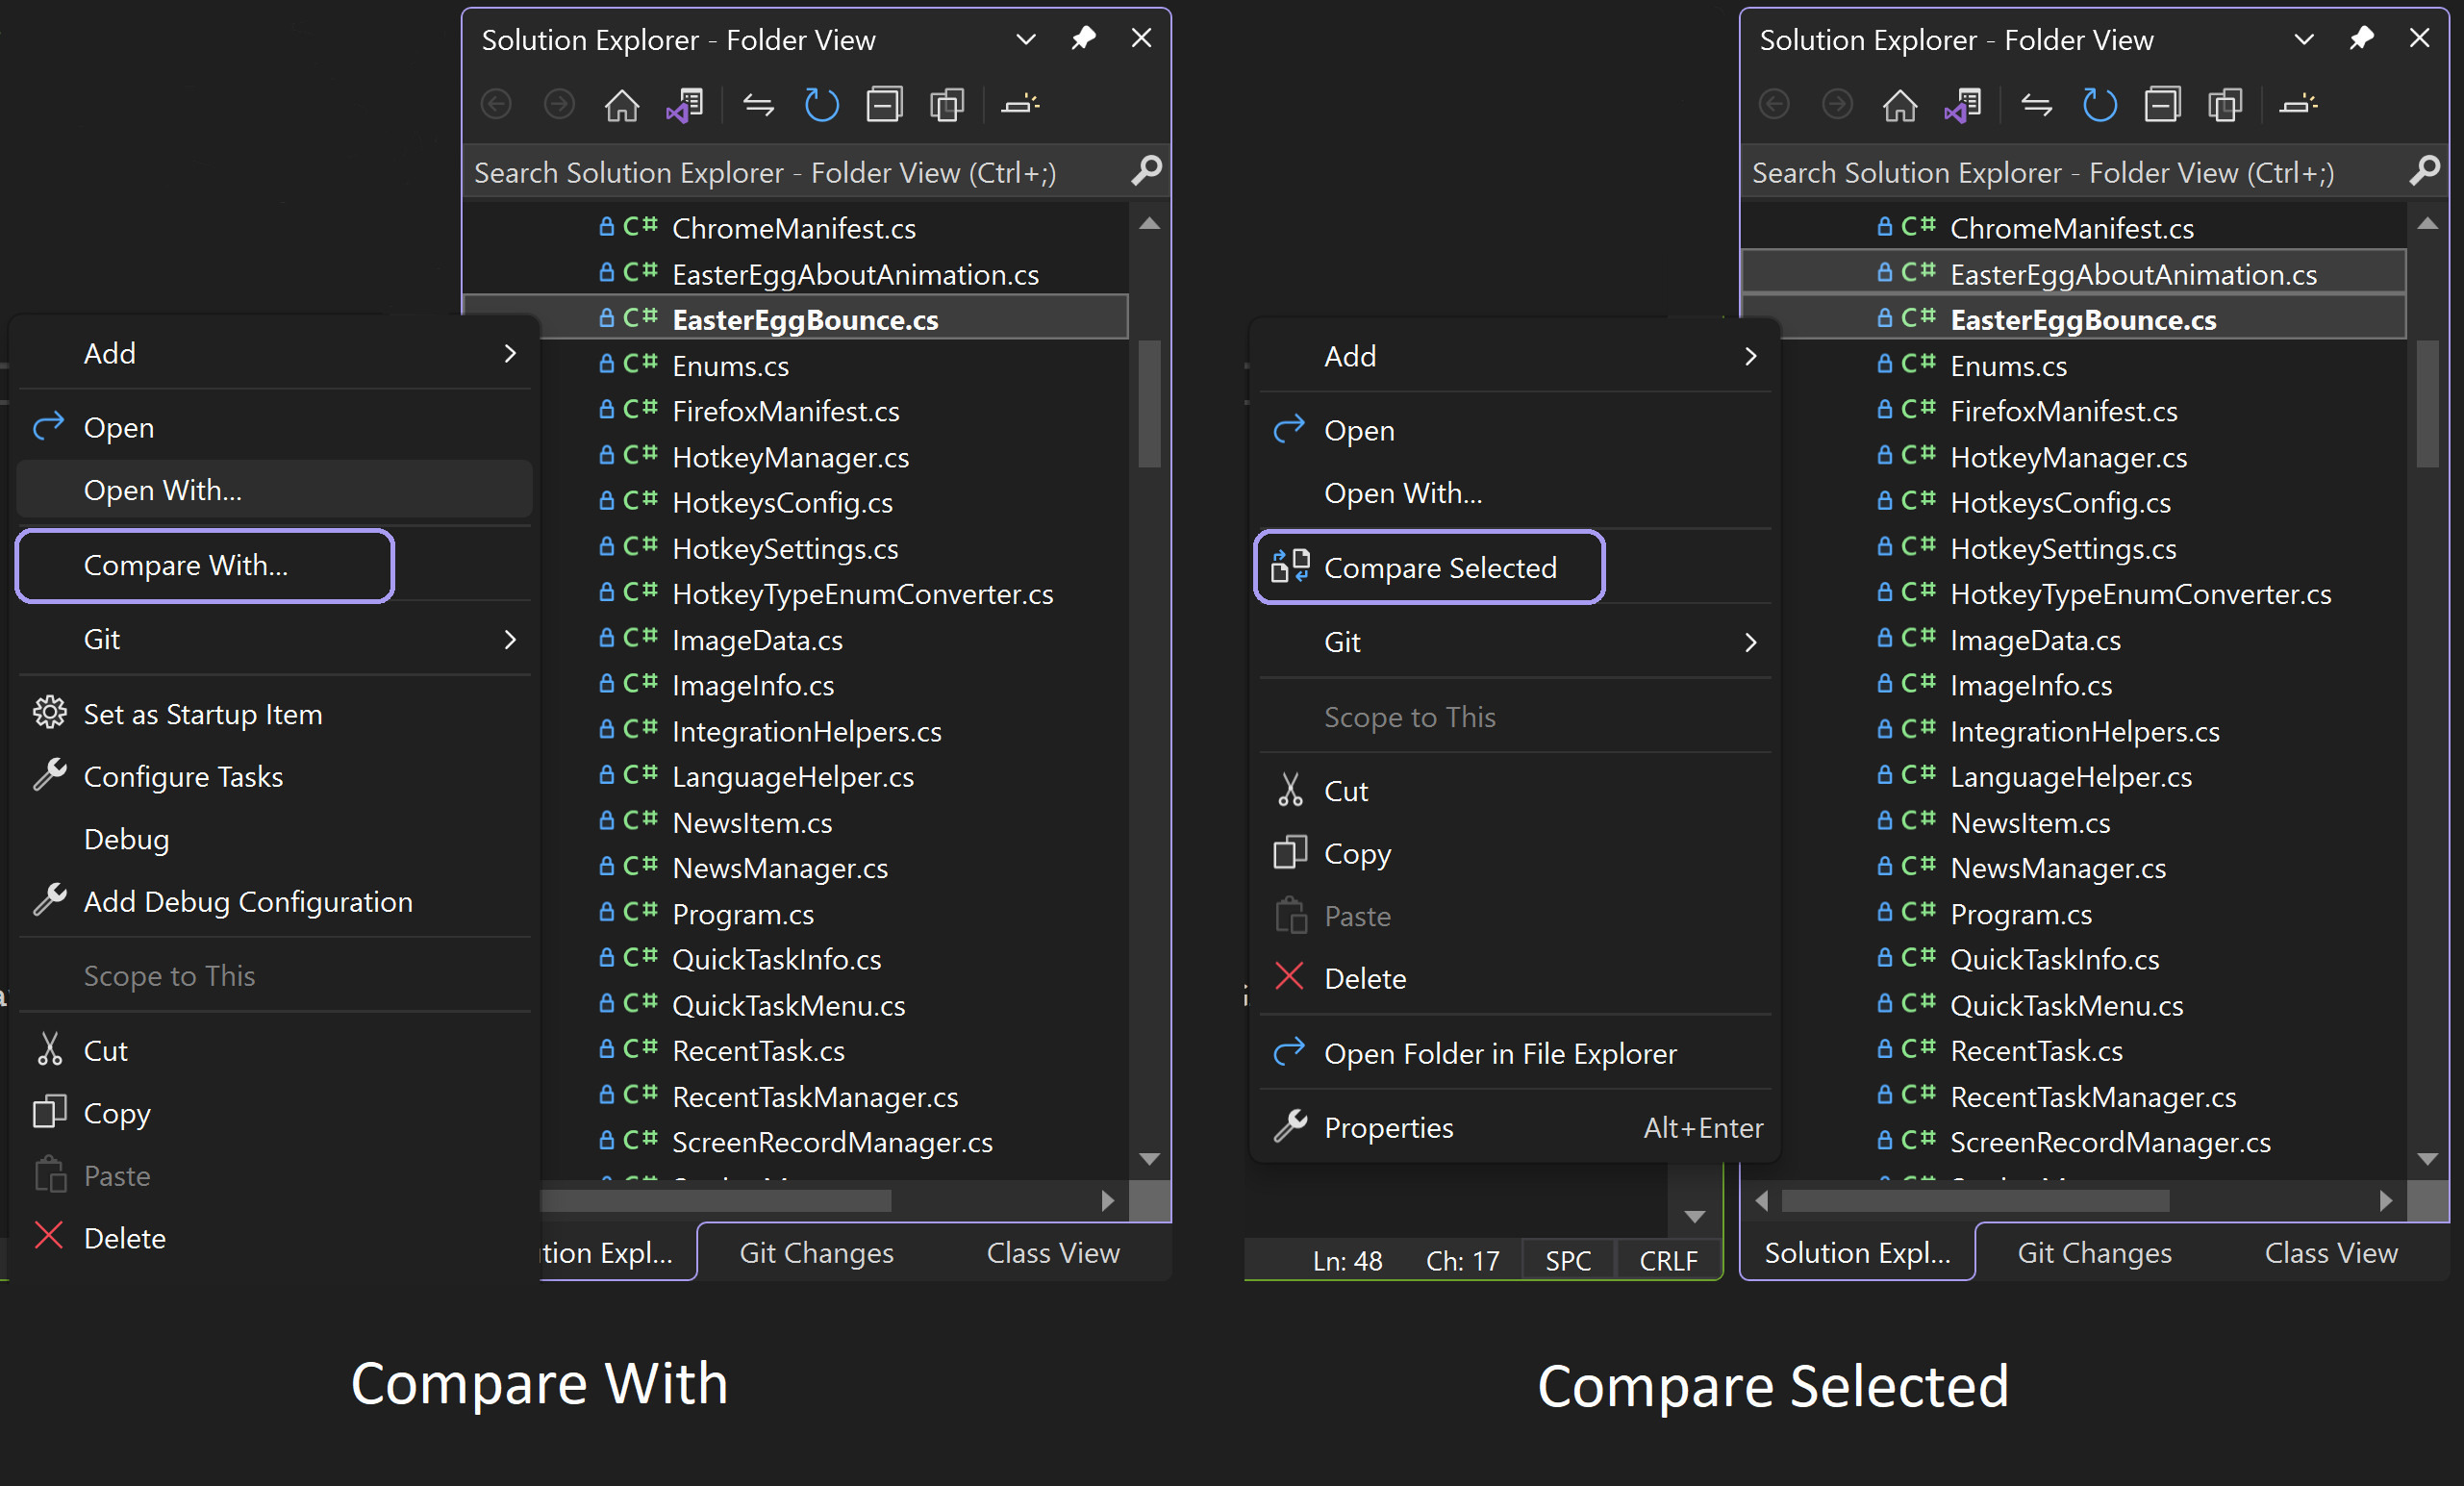
Task: Click the Git Changes tab
Action: point(815,1253)
